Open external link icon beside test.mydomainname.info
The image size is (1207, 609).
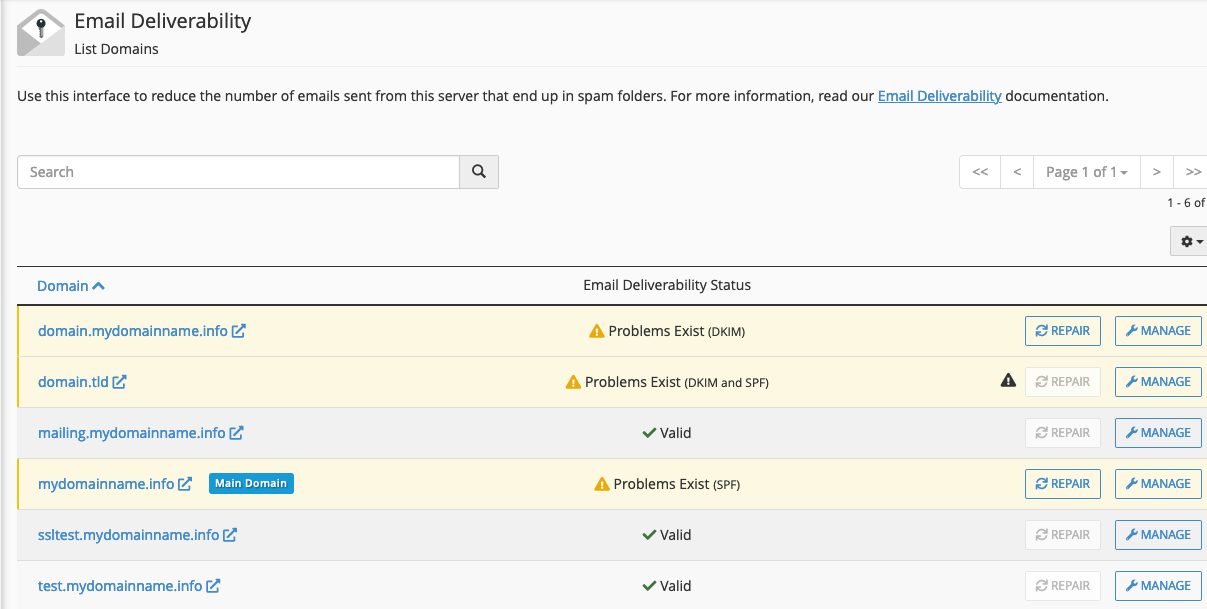[x=213, y=586]
